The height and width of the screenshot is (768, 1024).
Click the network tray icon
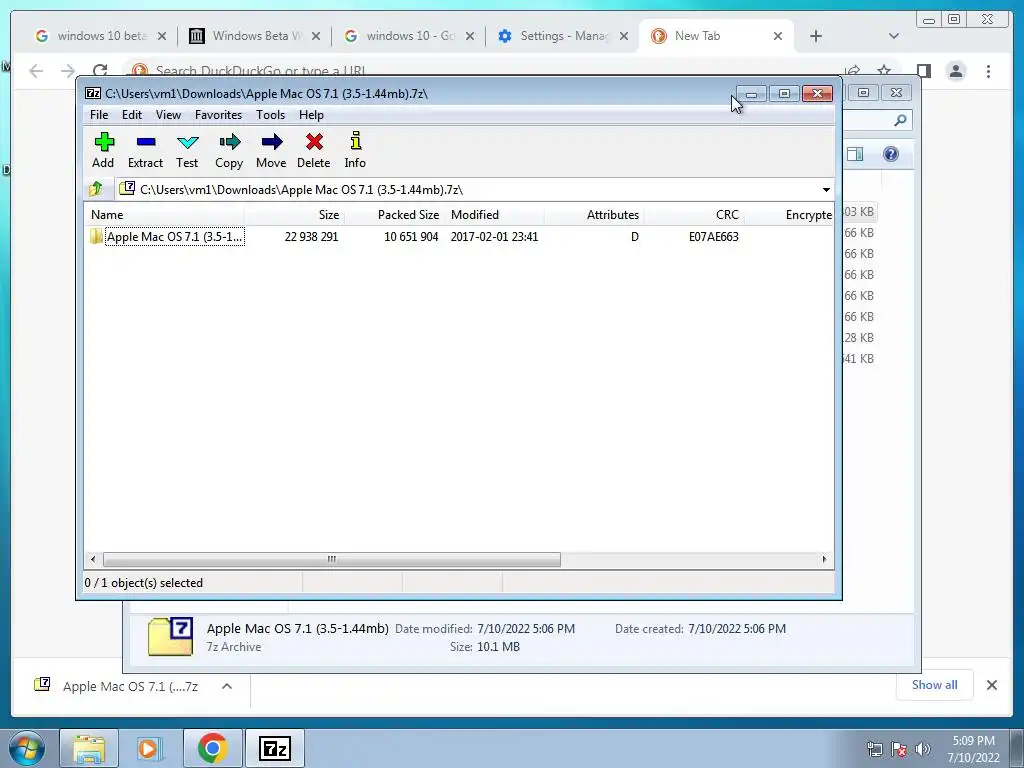(874, 749)
